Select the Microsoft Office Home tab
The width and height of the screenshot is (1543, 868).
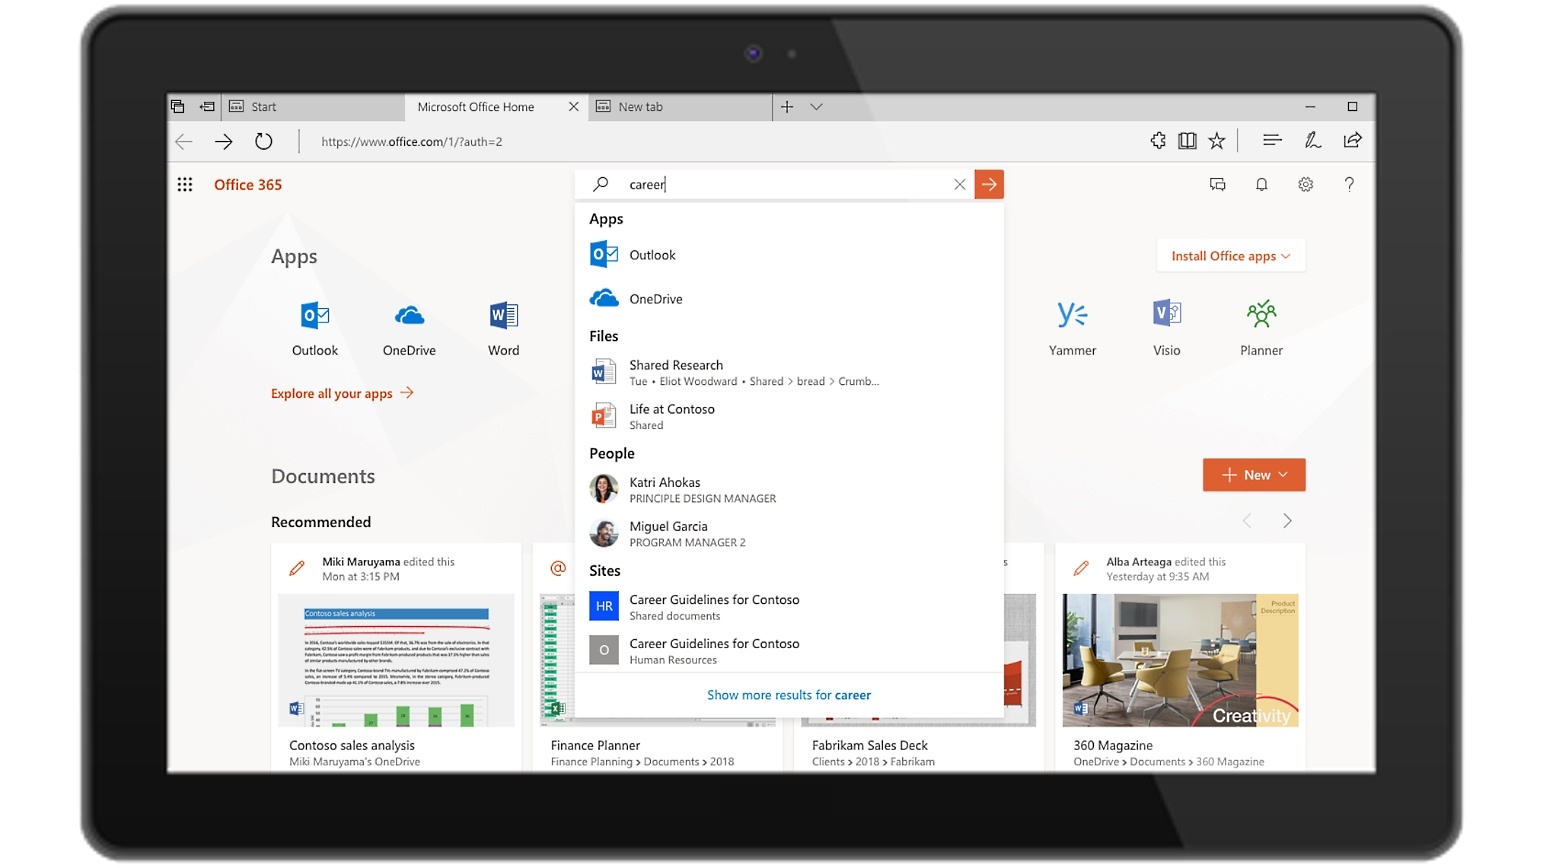[x=496, y=106]
